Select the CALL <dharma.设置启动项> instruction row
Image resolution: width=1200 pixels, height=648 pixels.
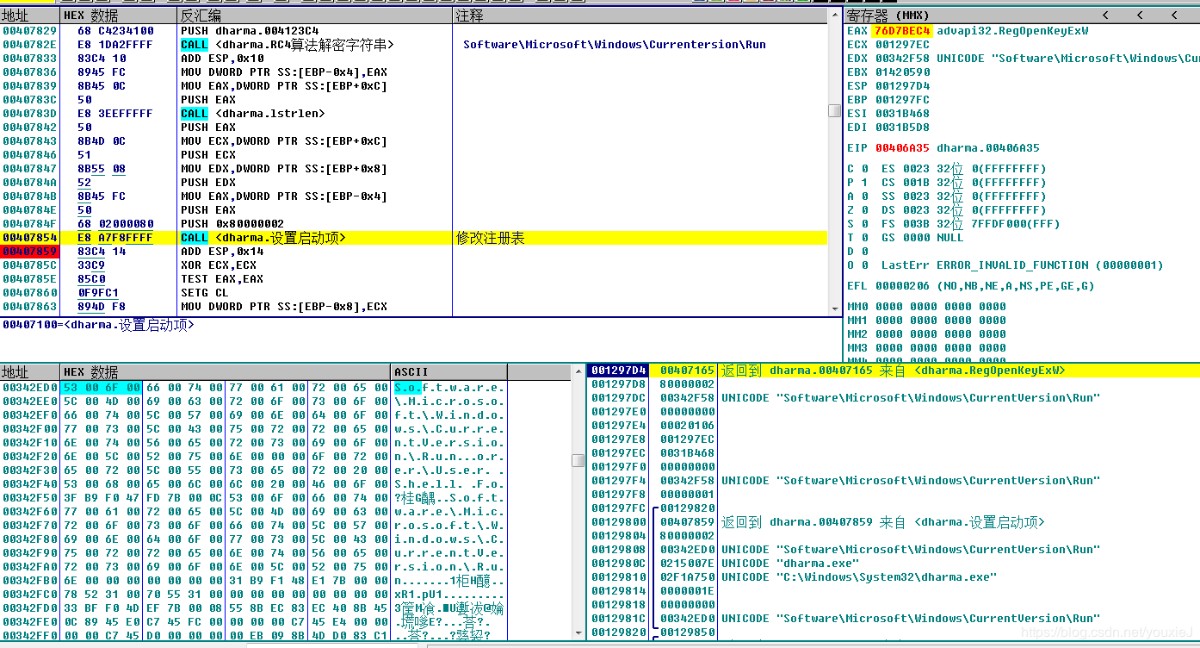[x=414, y=238]
